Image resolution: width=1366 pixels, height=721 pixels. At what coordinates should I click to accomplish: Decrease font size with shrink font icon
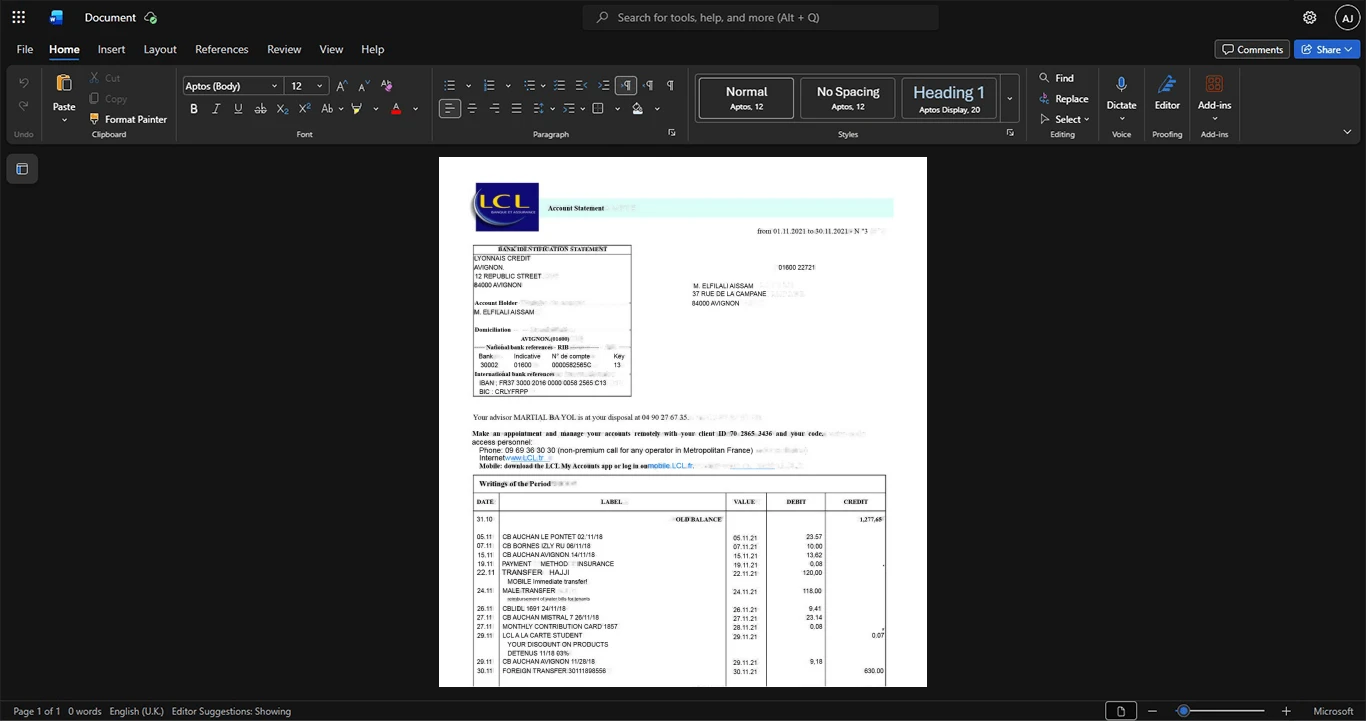[x=363, y=86]
